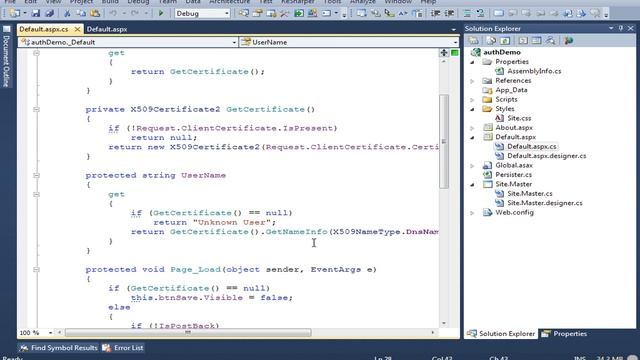Click the scroll down arrow in editor
The width and height of the screenshot is (640, 360).
(x=444, y=323)
